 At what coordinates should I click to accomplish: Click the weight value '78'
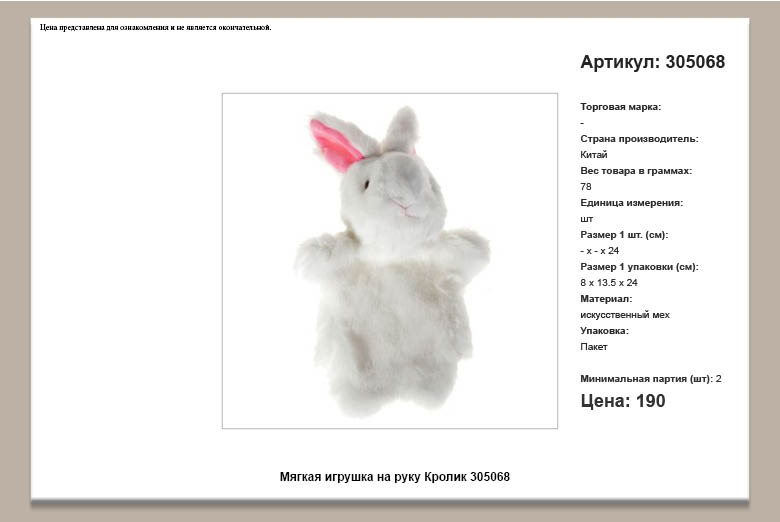(x=585, y=187)
